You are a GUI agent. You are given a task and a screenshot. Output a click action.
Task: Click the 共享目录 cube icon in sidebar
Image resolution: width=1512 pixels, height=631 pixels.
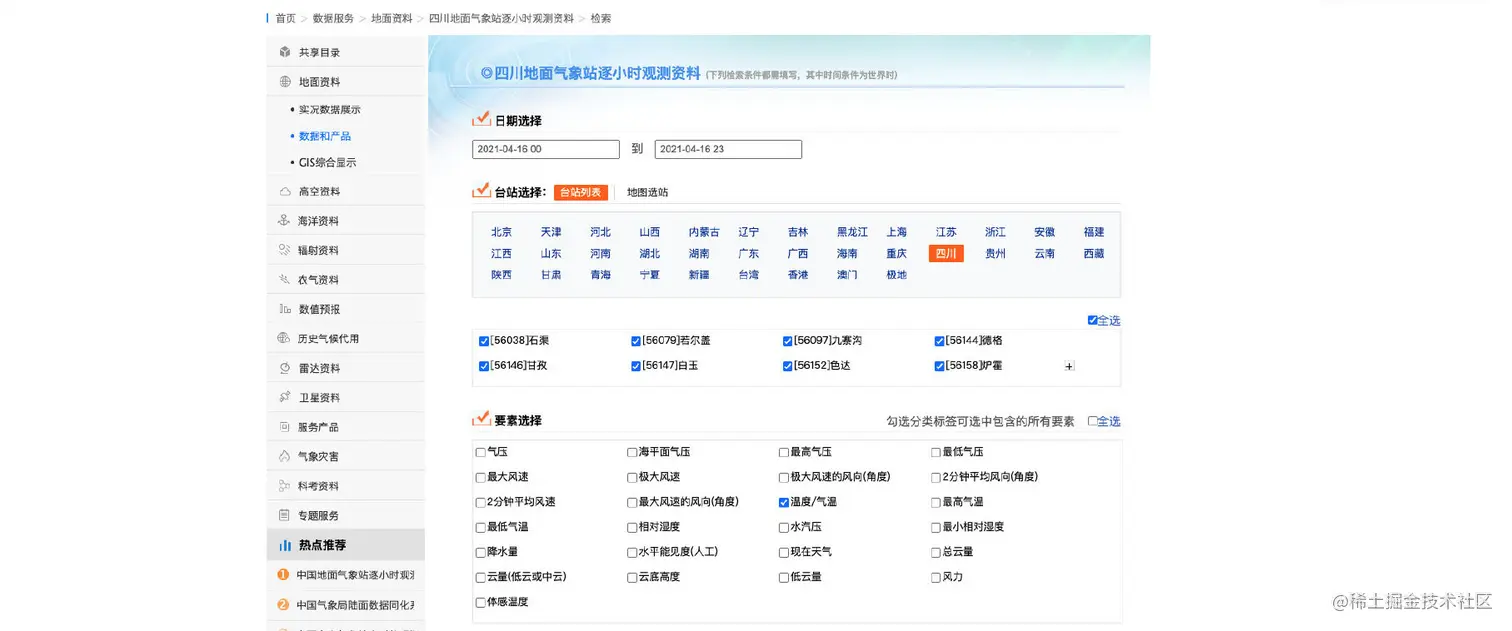tap(285, 52)
